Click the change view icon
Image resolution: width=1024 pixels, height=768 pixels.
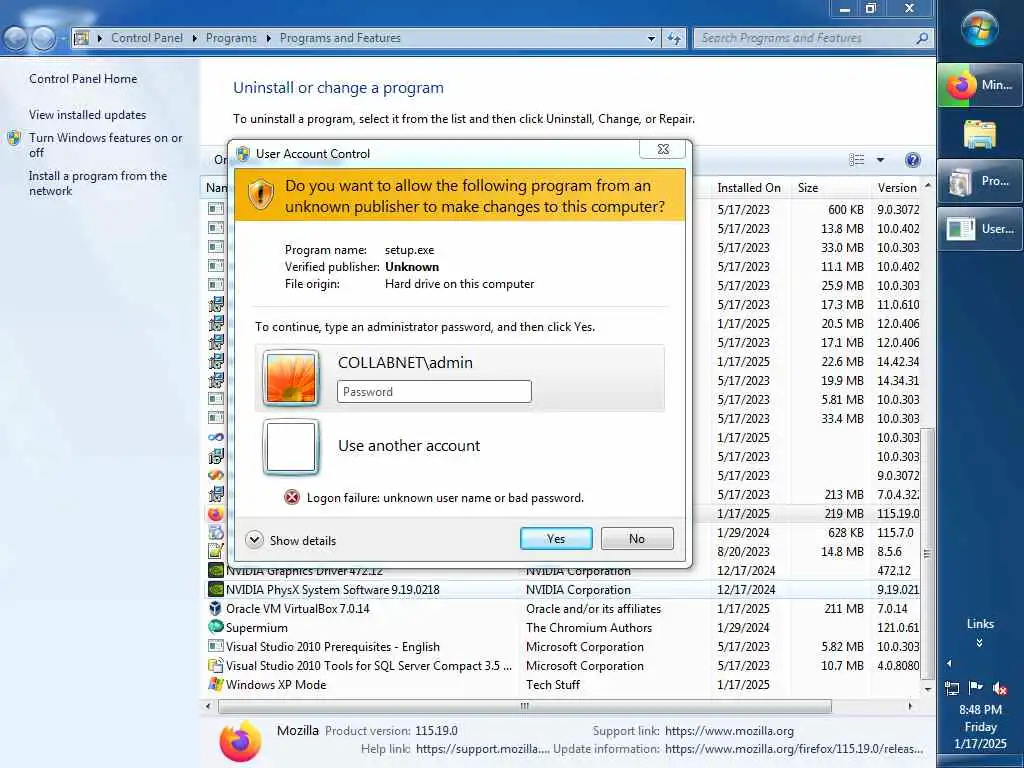[857, 160]
